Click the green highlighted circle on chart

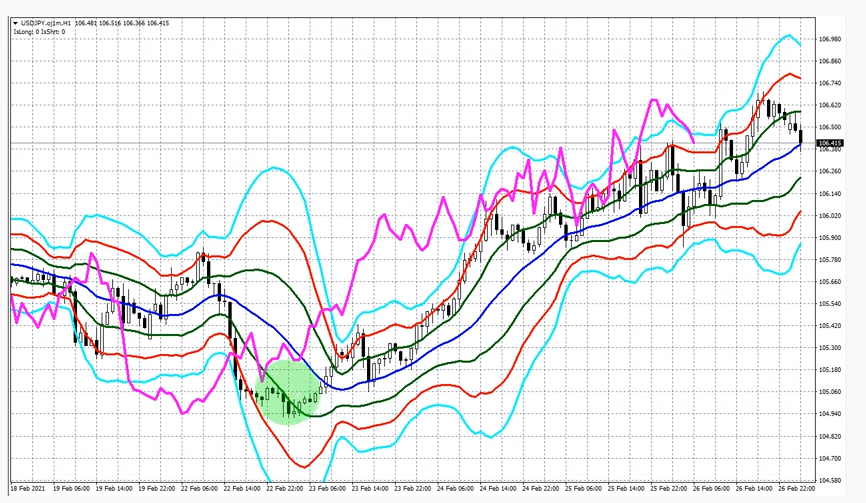click(287, 393)
